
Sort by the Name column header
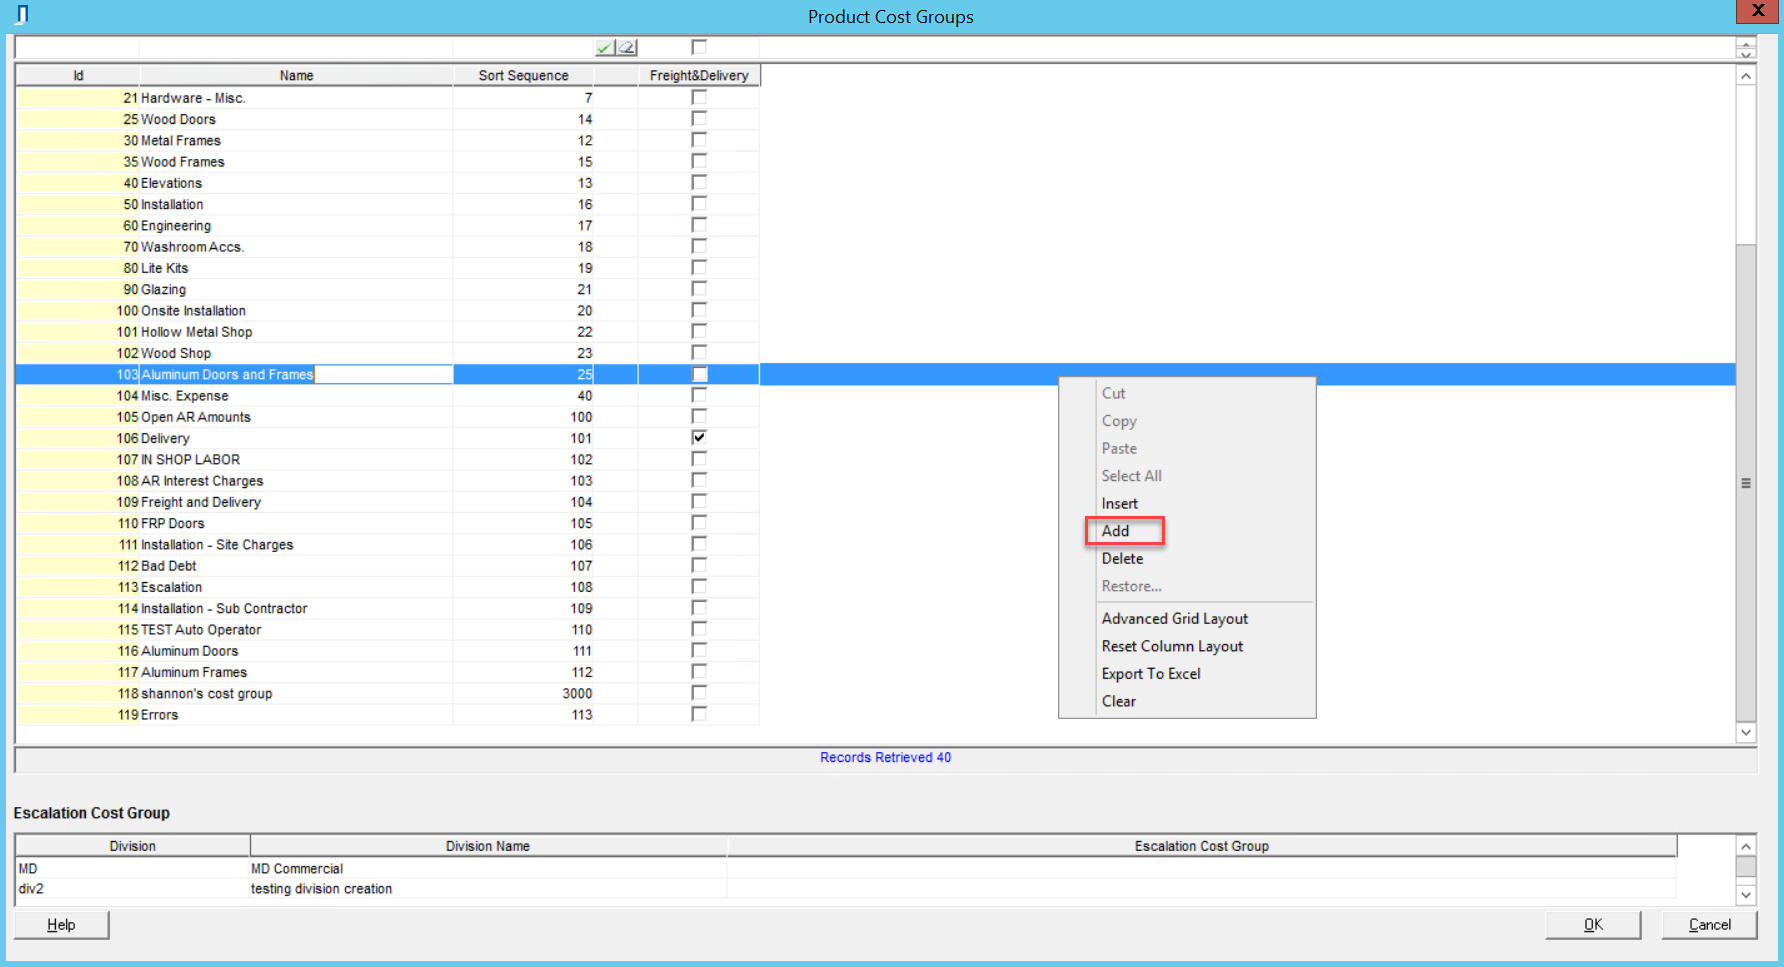pos(296,75)
